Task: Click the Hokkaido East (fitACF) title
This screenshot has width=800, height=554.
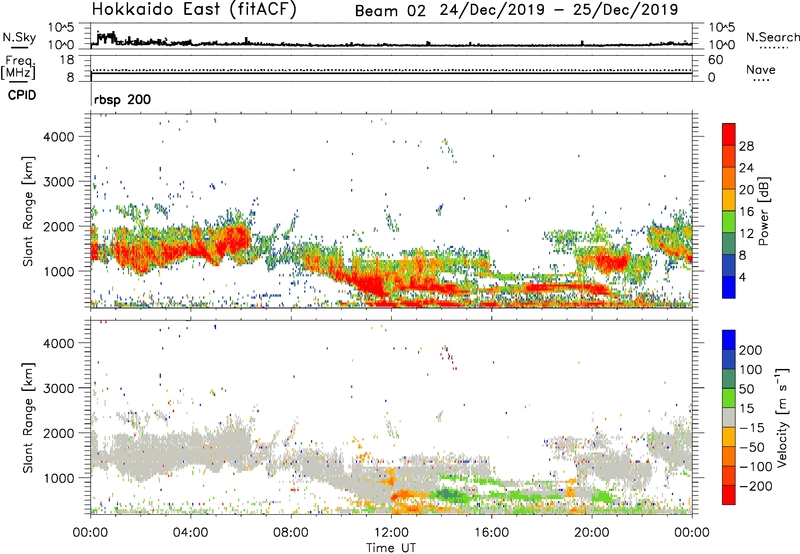Action: coord(194,10)
